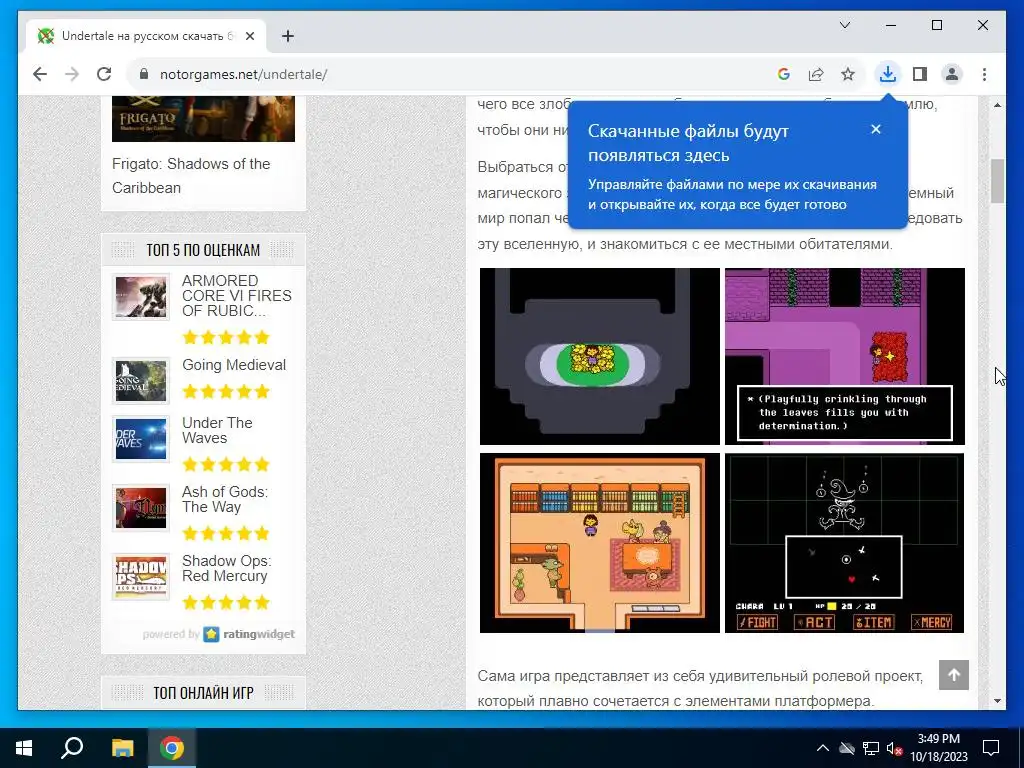Open the taskbar clock and date
This screenshot has width=1024, height=768.
click(938, 748)
